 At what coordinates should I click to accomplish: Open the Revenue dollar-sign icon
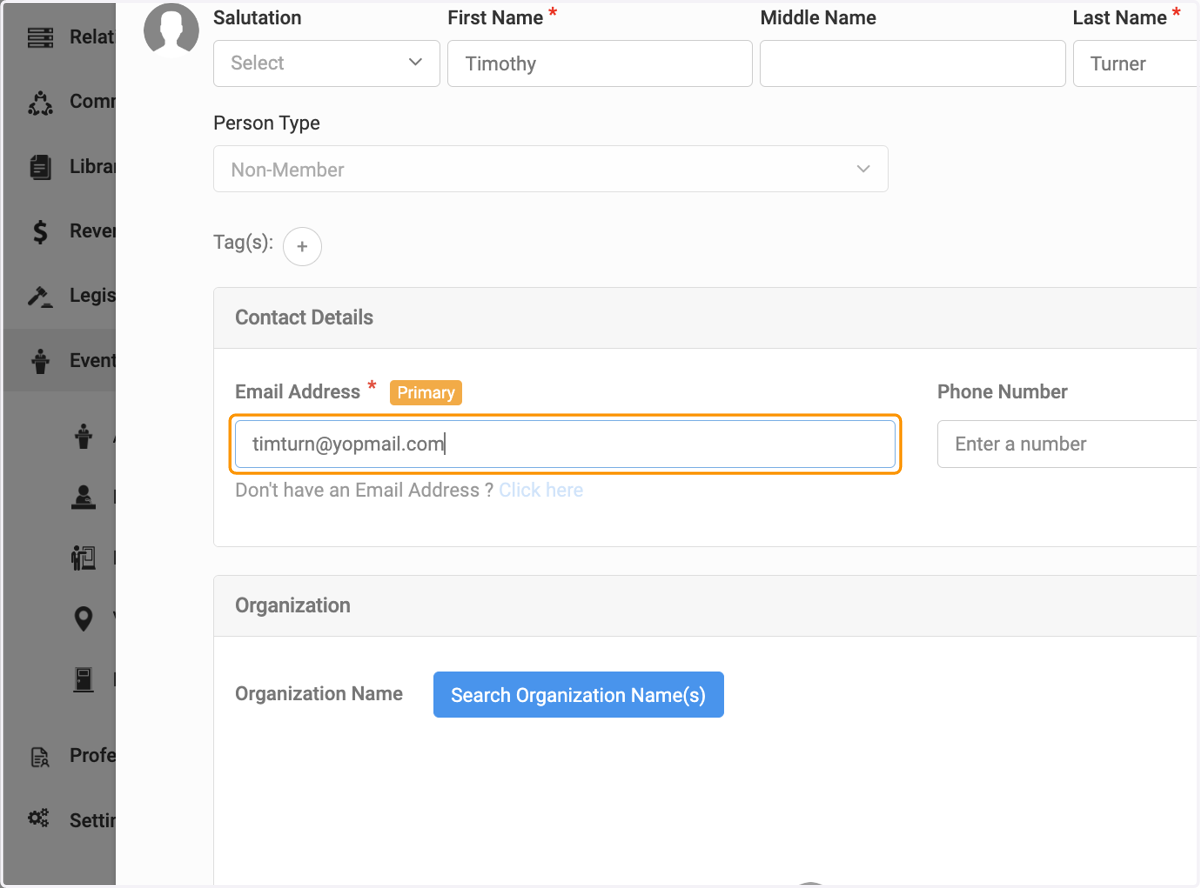(40, 232)
